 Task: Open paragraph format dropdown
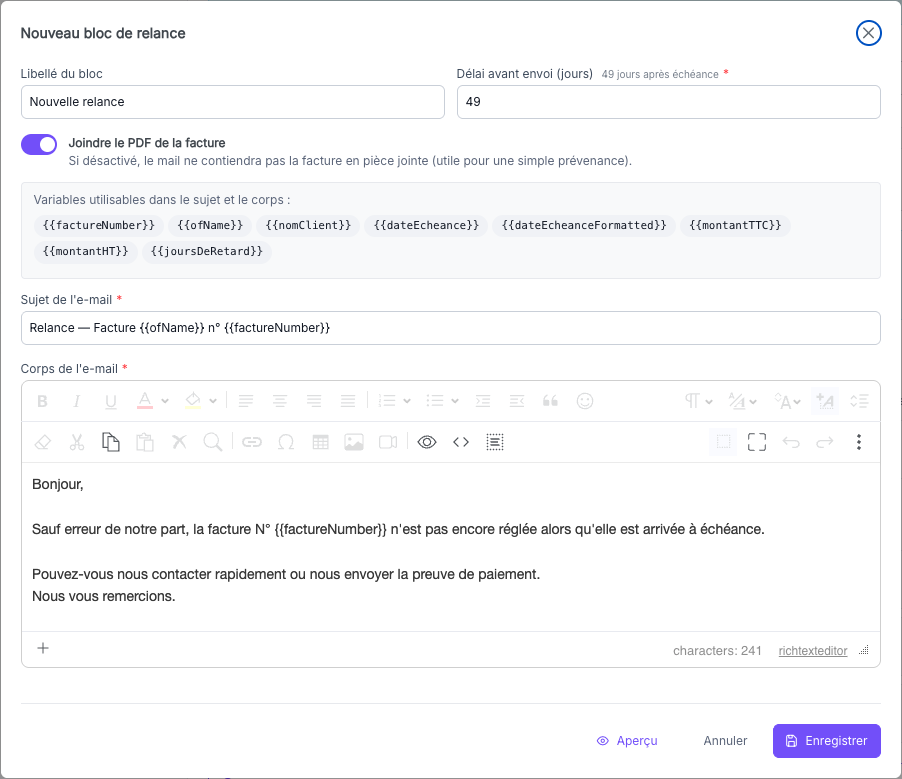(698, 401)
